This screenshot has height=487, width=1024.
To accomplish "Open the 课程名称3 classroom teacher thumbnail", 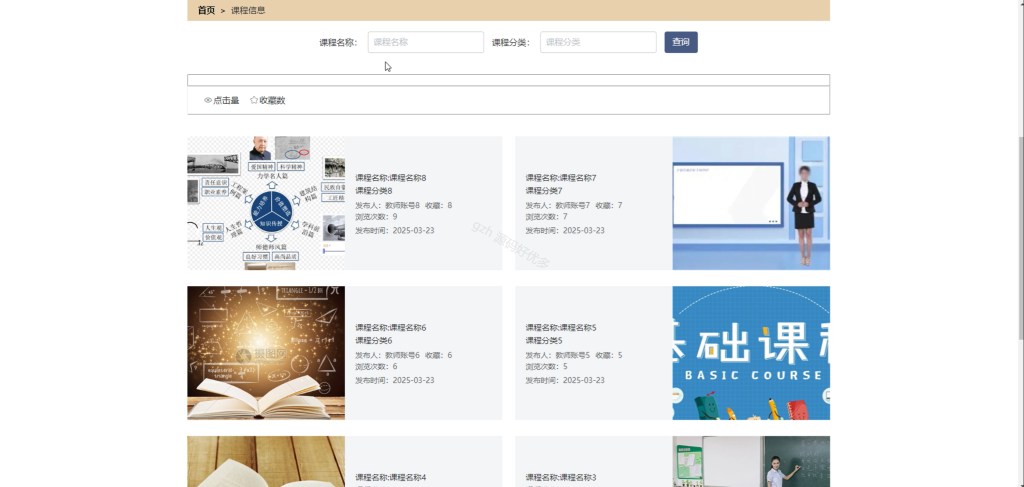I will [751, 462].
